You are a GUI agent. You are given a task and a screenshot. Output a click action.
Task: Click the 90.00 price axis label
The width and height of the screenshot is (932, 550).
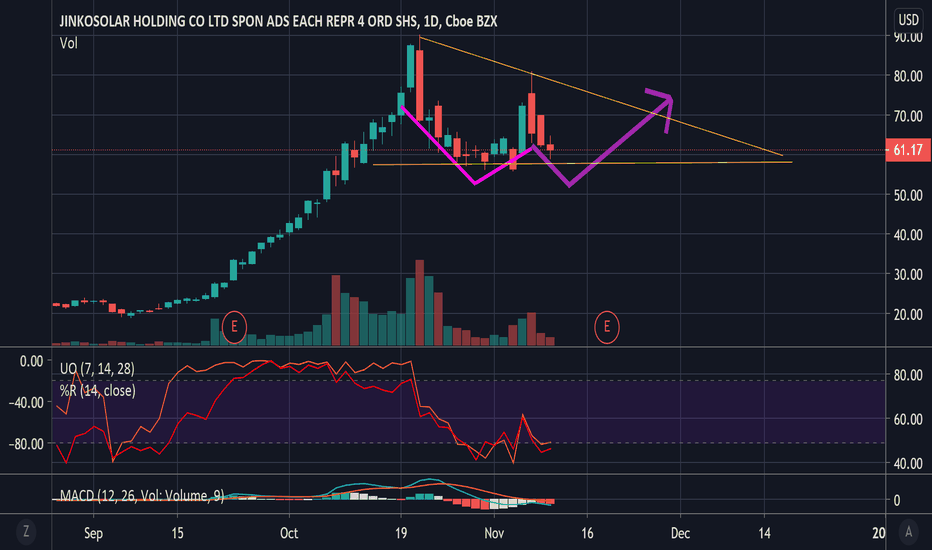tap(908, 37)
